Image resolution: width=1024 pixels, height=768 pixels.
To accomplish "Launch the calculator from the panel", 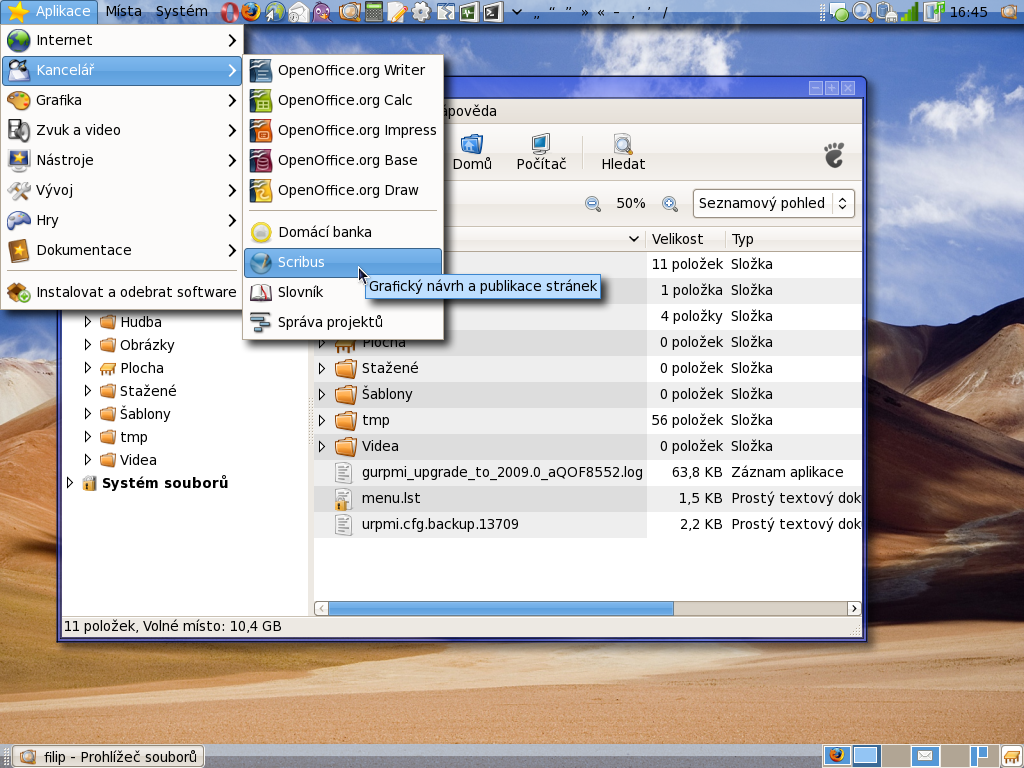I will 374,12.
